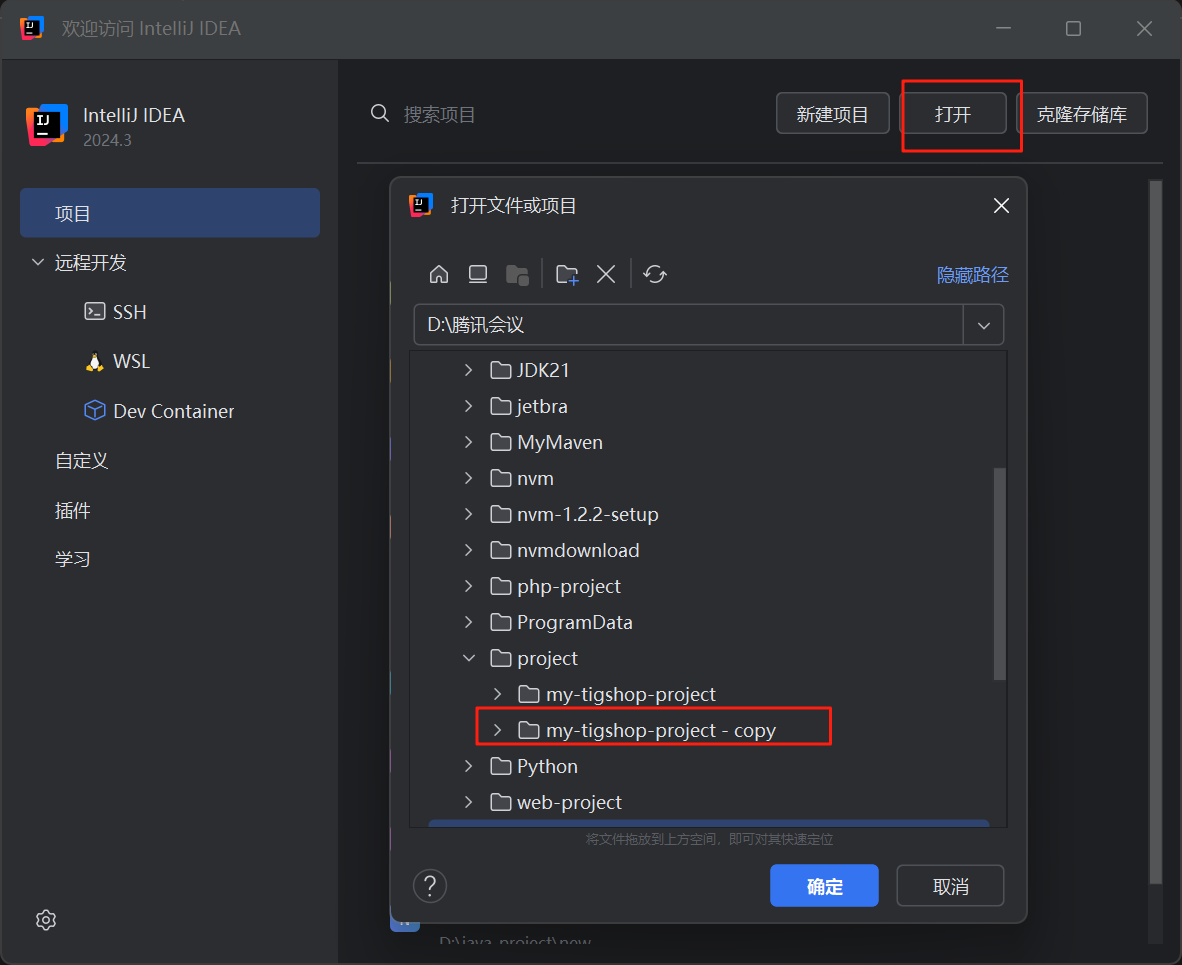Image resolution: width=1182 pixels, height=965 pixels.
Task: Expand the nvm-1.2.2-setup folder
Action: coord(469,514)
